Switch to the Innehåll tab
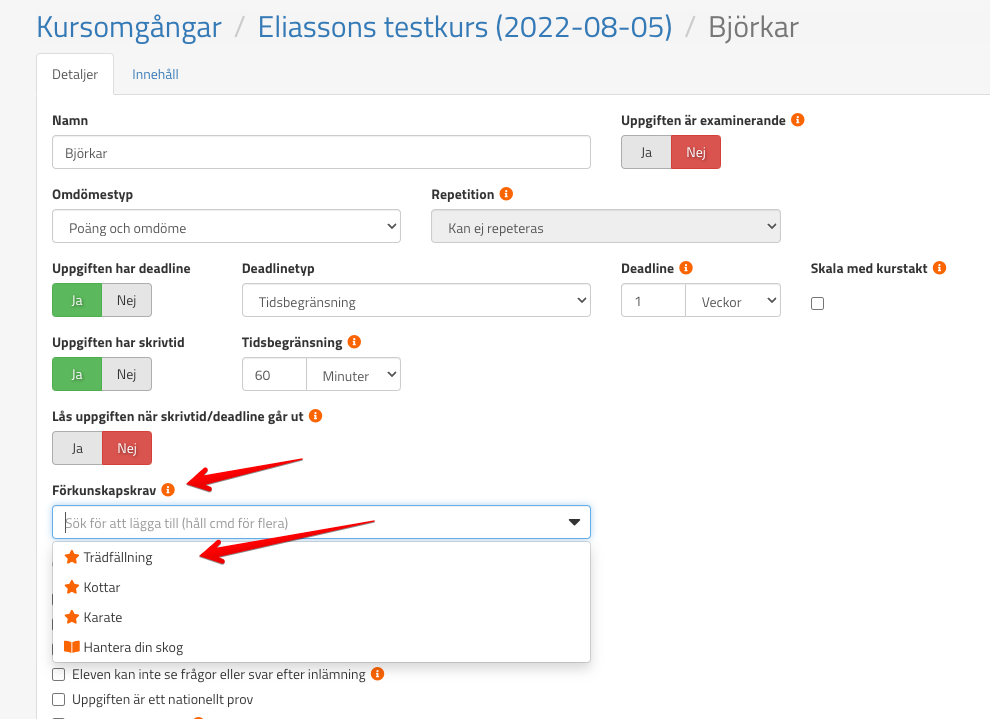 tap(155, 74)
